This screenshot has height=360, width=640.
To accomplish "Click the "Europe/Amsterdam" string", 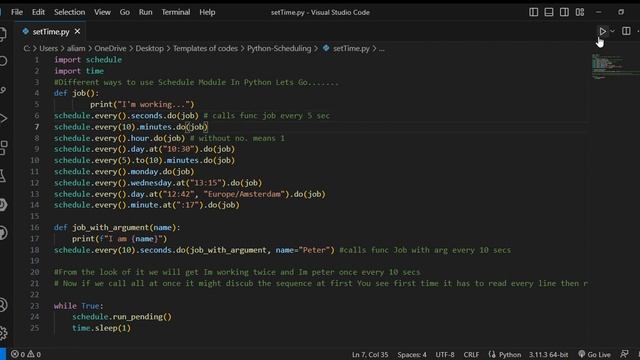I will [x=244, y=194].
